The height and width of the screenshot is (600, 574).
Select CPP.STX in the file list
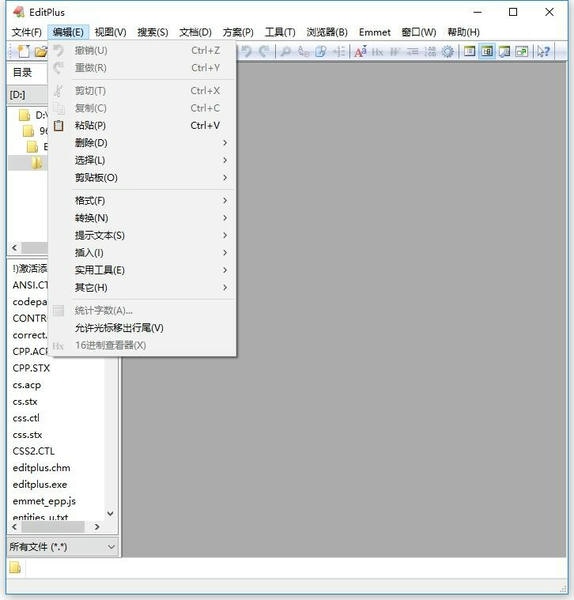pyautogui.click(x=31, y=368)
